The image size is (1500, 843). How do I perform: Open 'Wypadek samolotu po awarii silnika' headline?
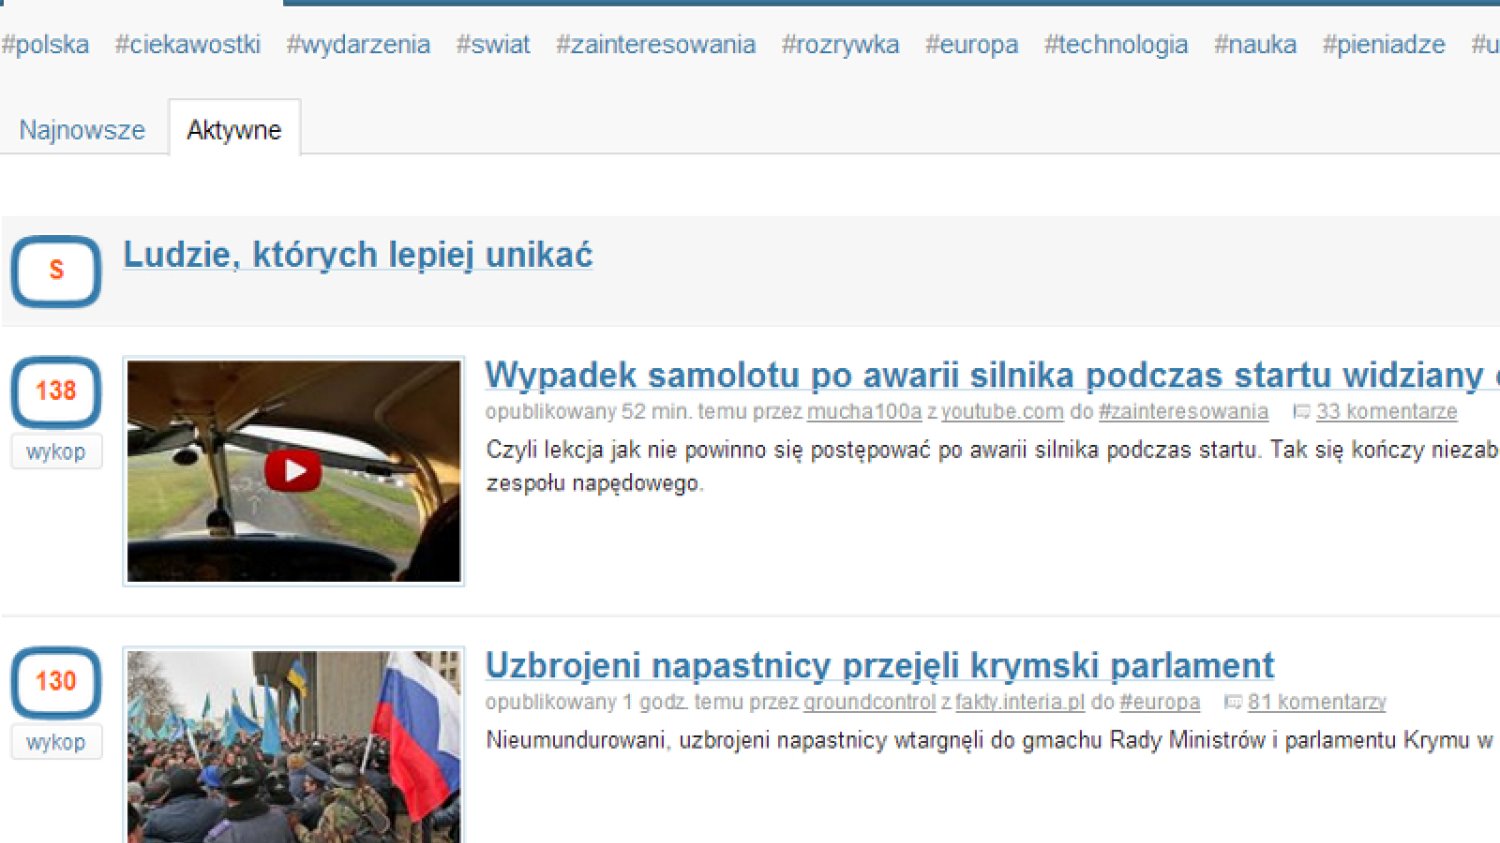pyautogui.click(x=992, y=375)
